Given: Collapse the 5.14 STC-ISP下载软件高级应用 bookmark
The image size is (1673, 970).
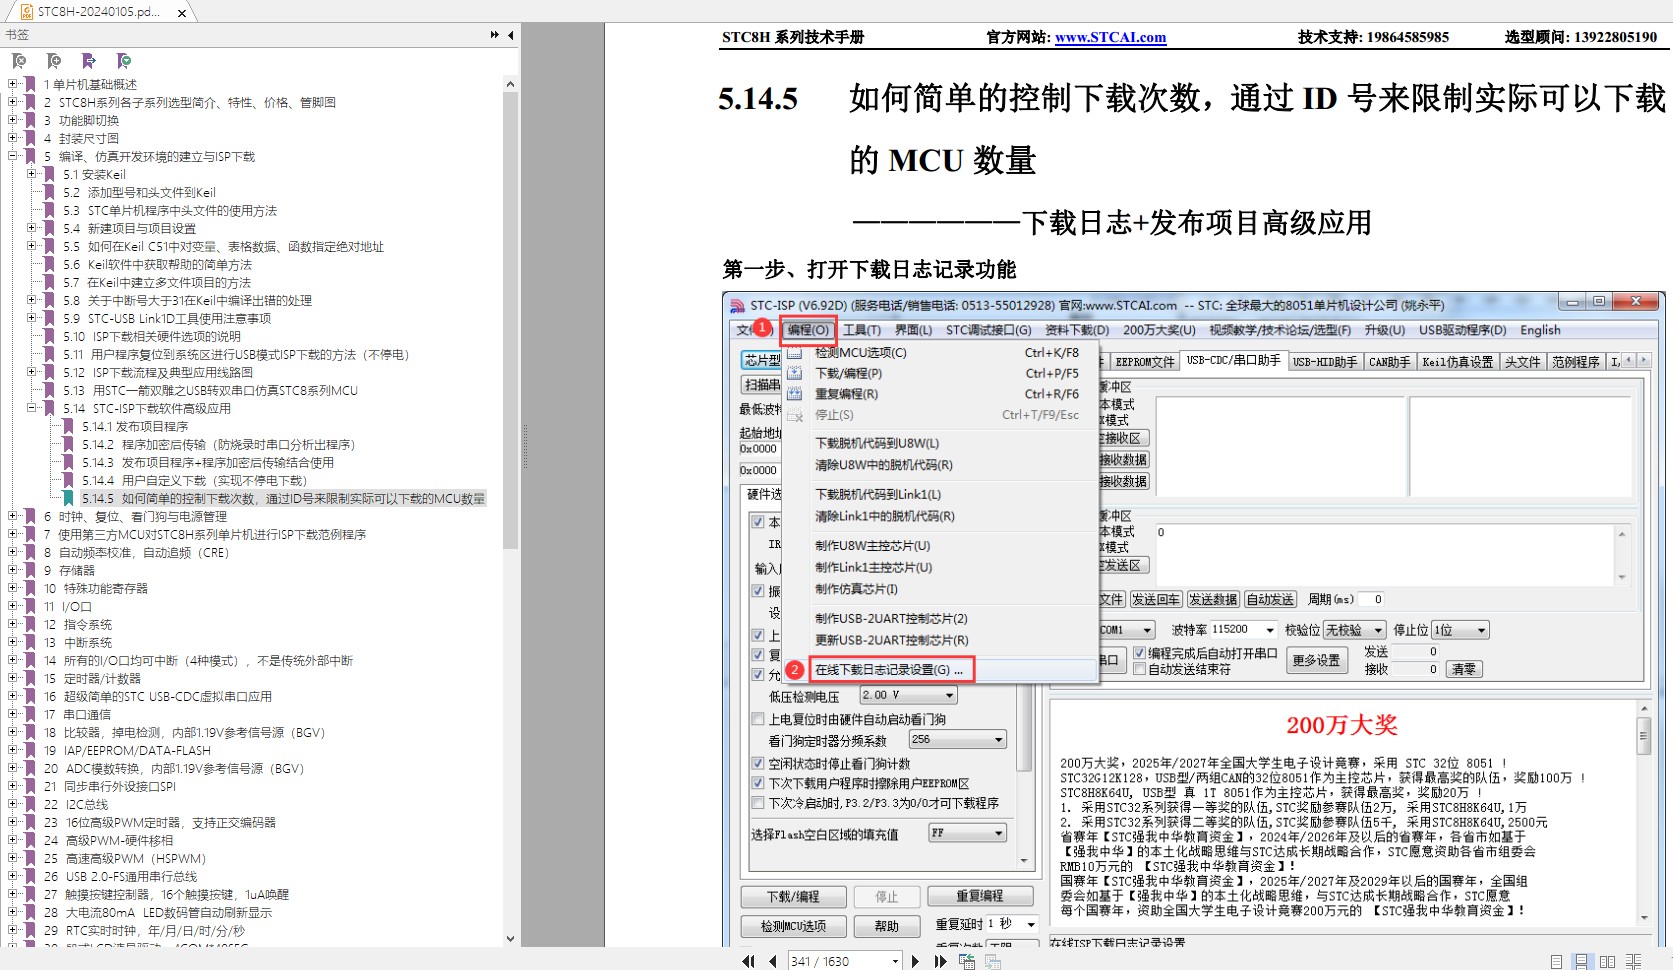Looking at the screenshot, I should pos(32,408).
